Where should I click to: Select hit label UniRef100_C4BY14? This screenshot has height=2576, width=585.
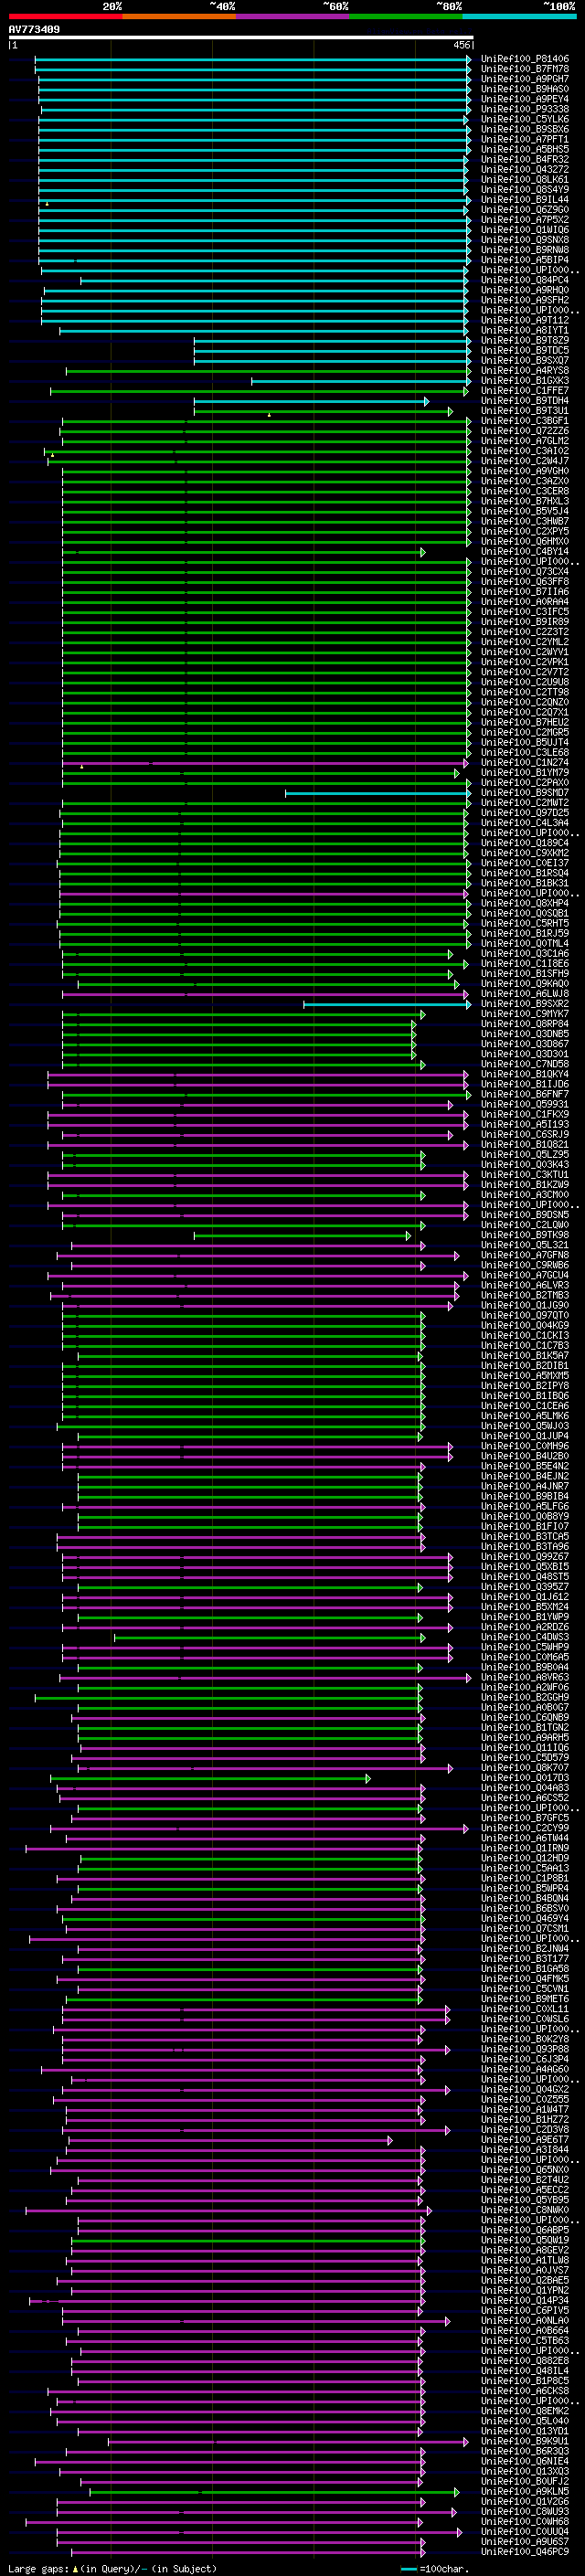525,552
